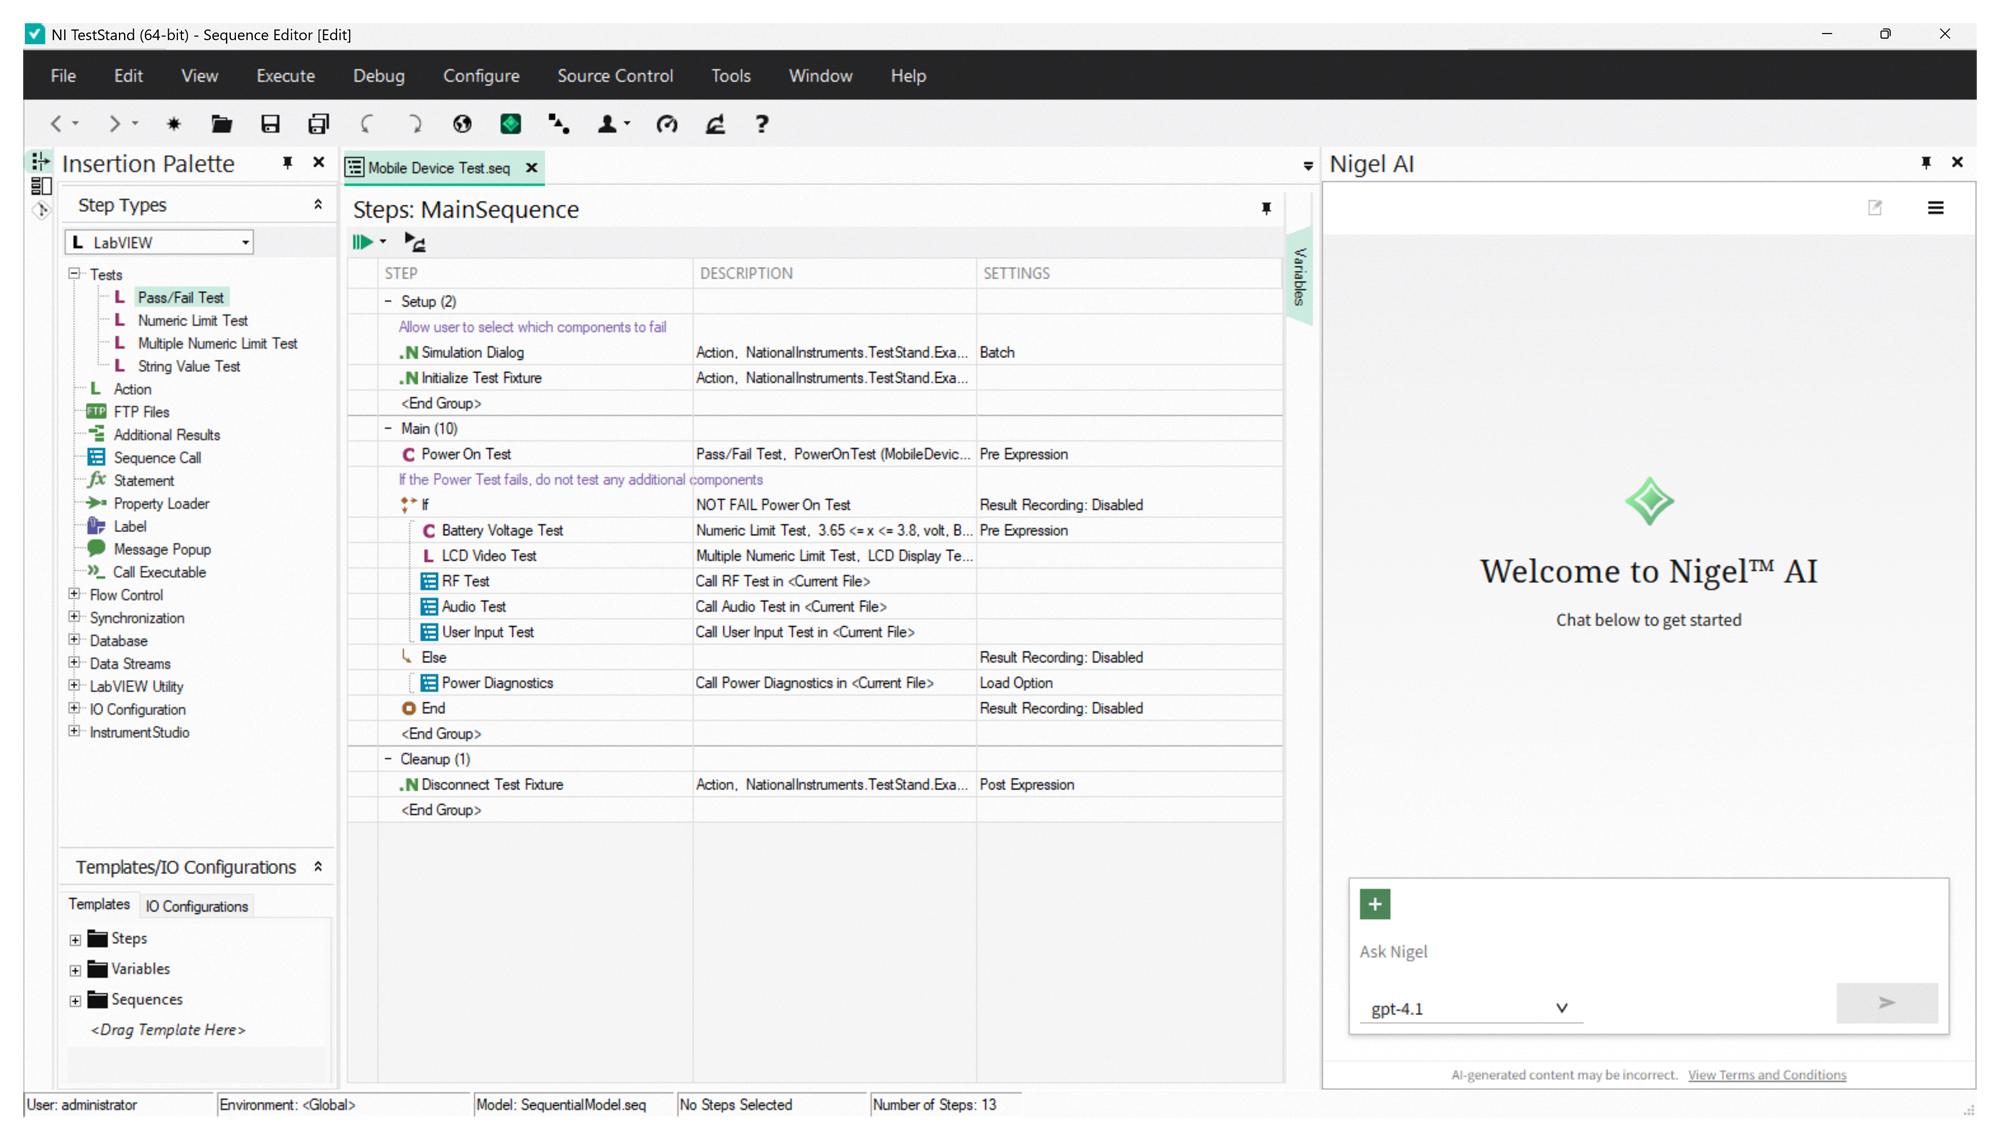Expand the Synchronization tree node
The image size is (2000, 1141).
point(74,617)
